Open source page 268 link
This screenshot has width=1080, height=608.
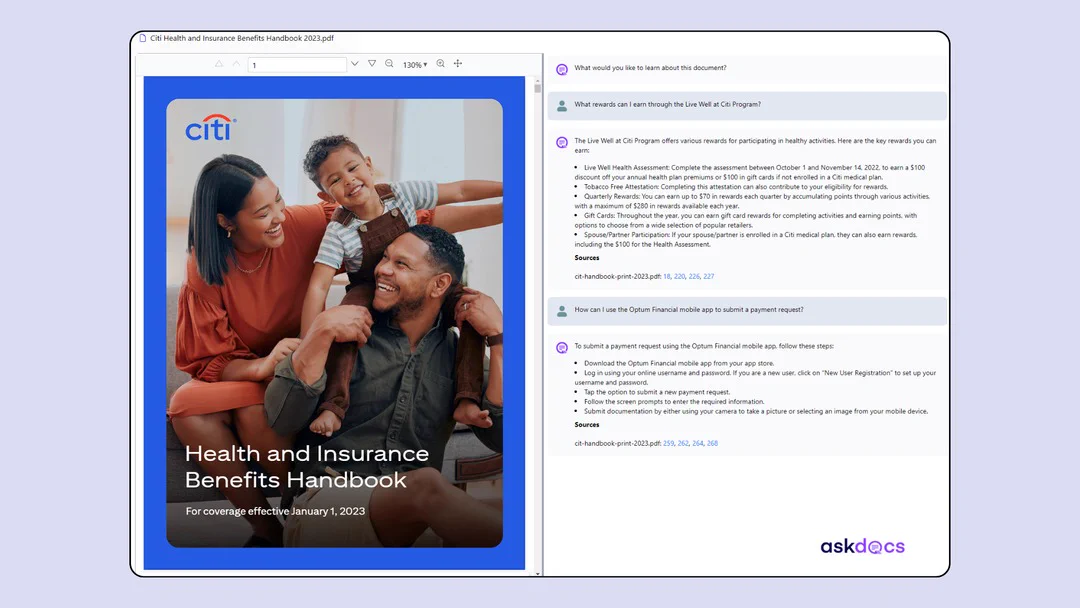tap(712, 443)
